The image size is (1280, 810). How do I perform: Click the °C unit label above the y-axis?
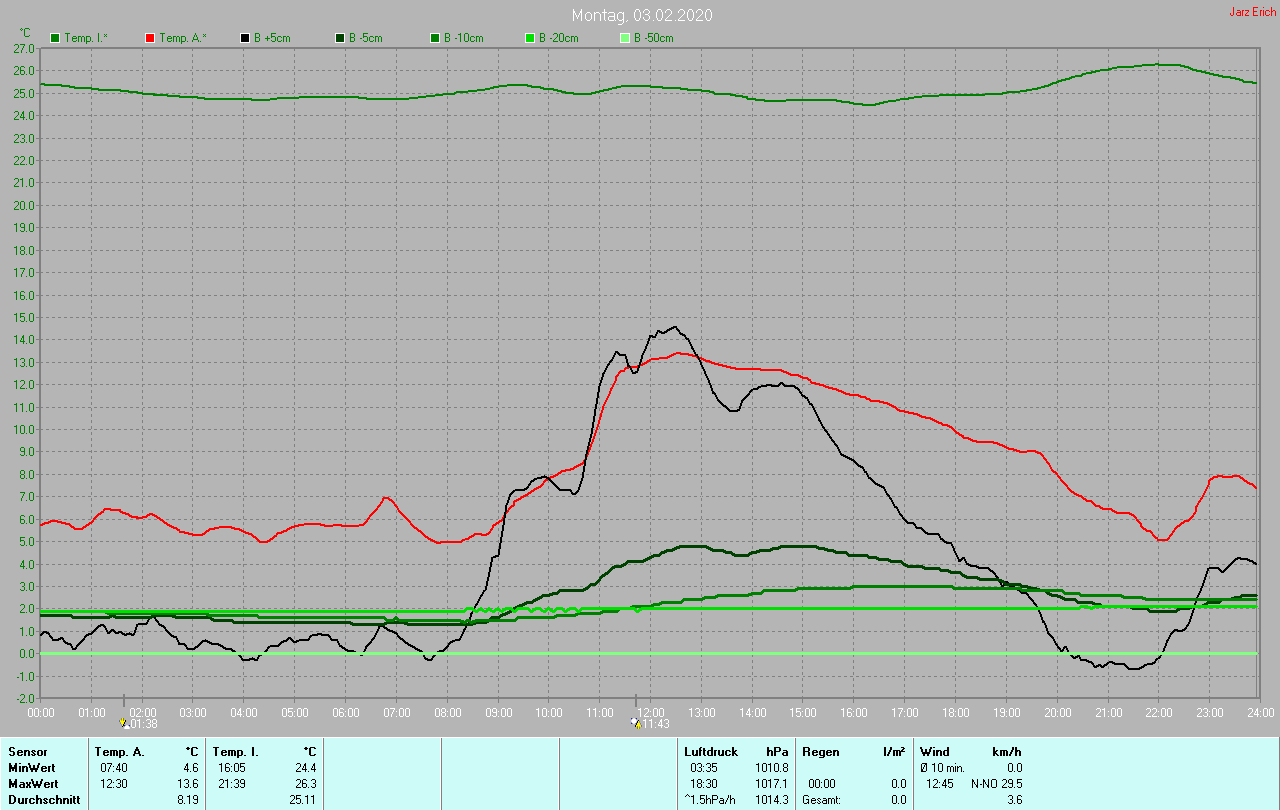(x=25, y=32)
